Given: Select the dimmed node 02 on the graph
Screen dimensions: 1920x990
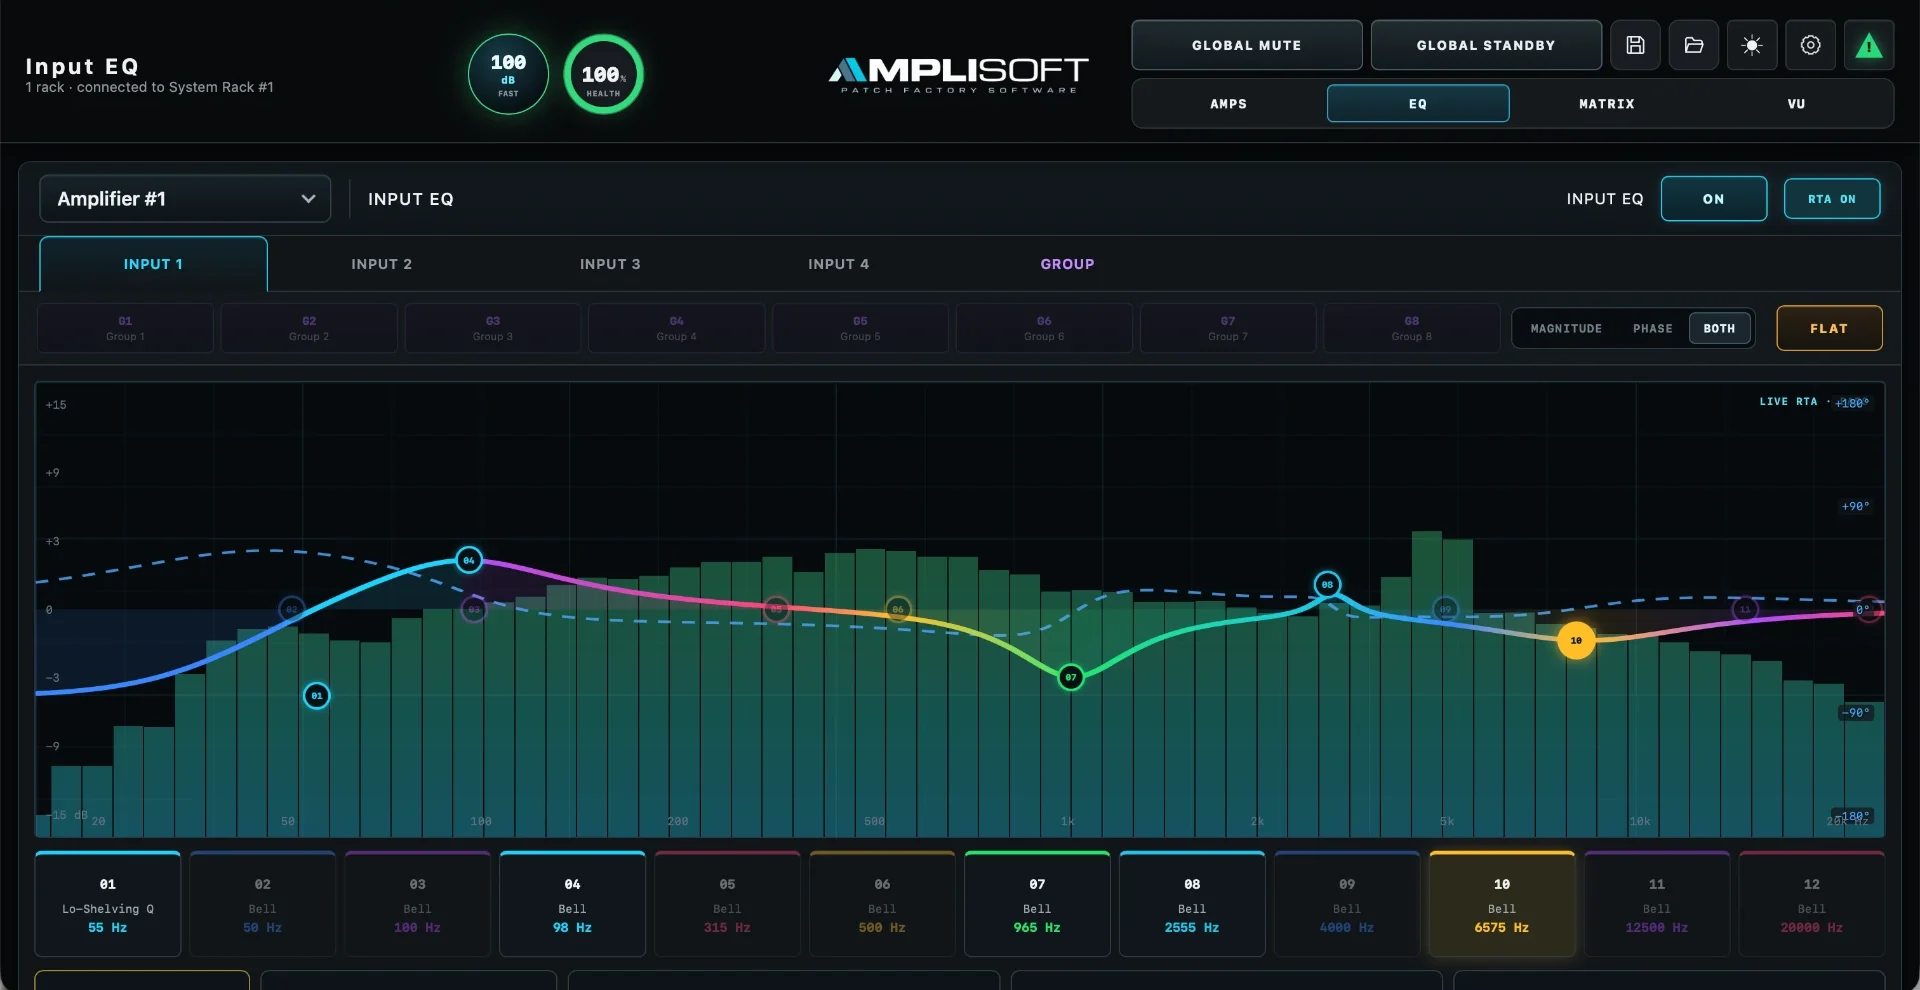Looking at the screenshot, I should point(291,609).
